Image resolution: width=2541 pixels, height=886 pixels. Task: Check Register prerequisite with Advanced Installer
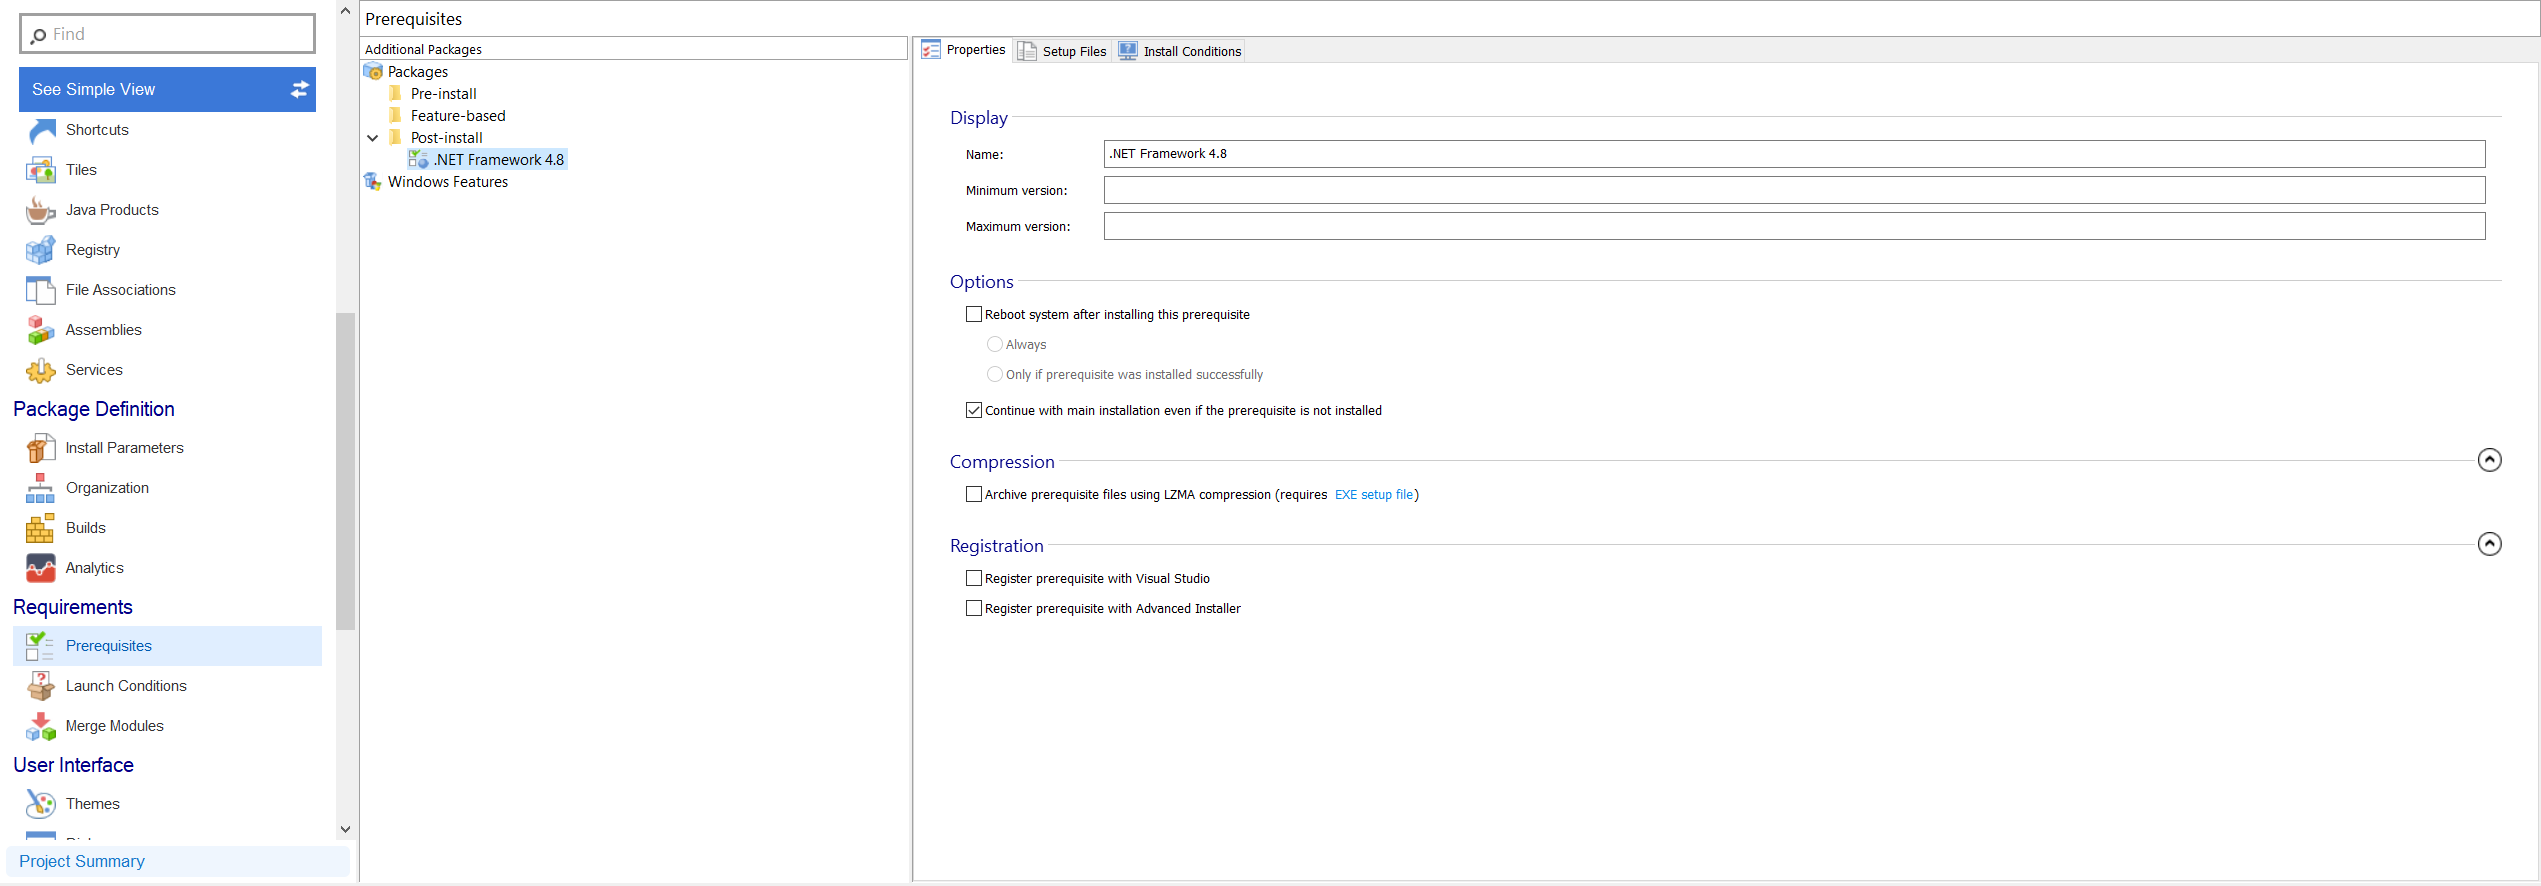click(x=974, y=608)
